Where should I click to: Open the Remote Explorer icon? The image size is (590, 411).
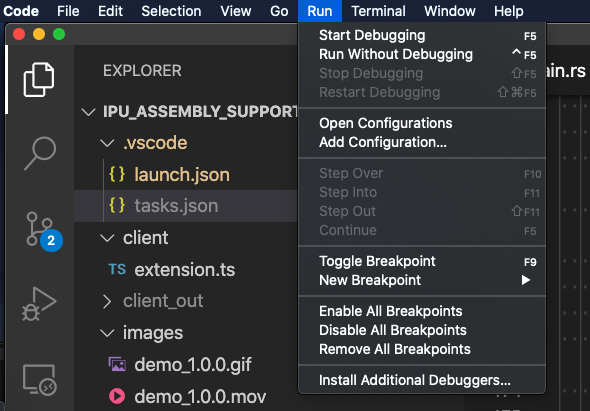(40, 379)
